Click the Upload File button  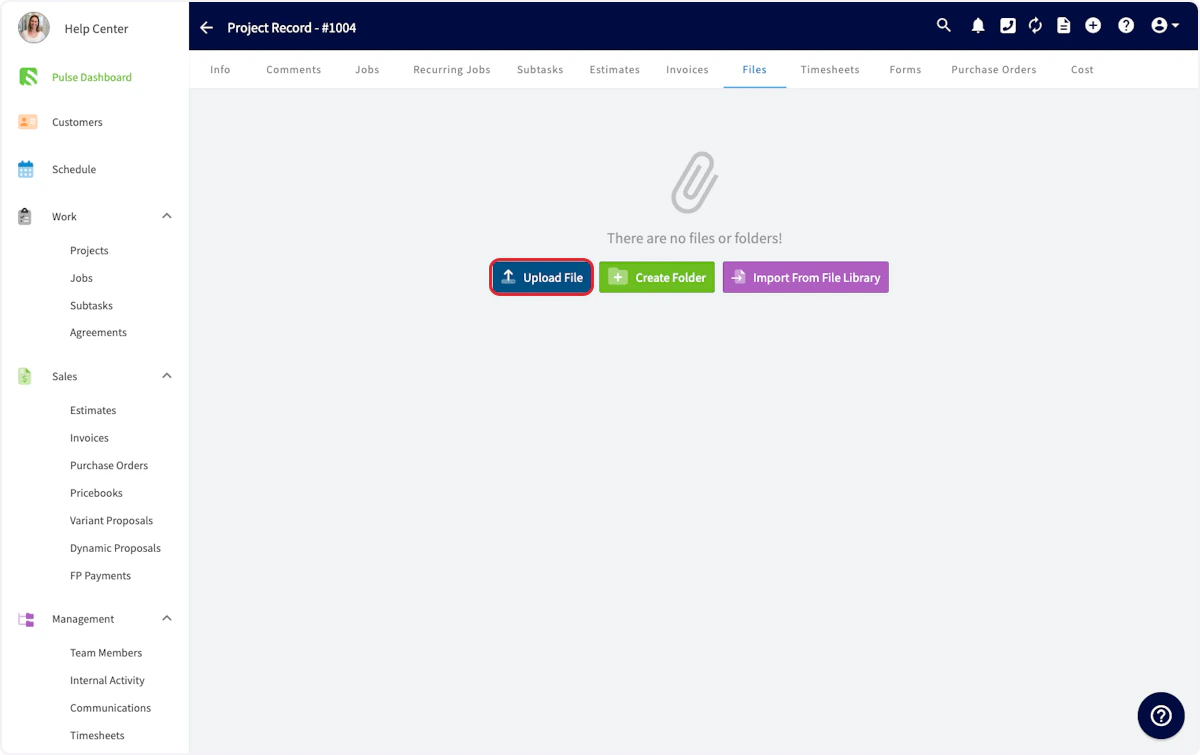[x=542, y=277]
